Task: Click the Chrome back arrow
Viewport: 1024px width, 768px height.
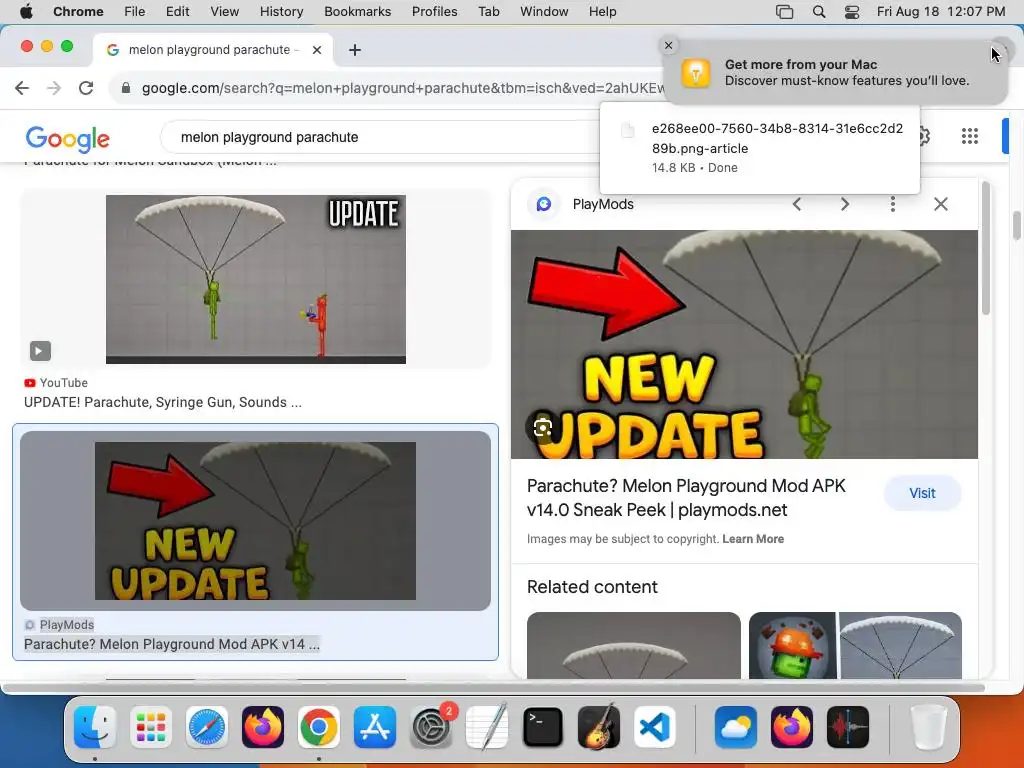Action: point(22,88)
